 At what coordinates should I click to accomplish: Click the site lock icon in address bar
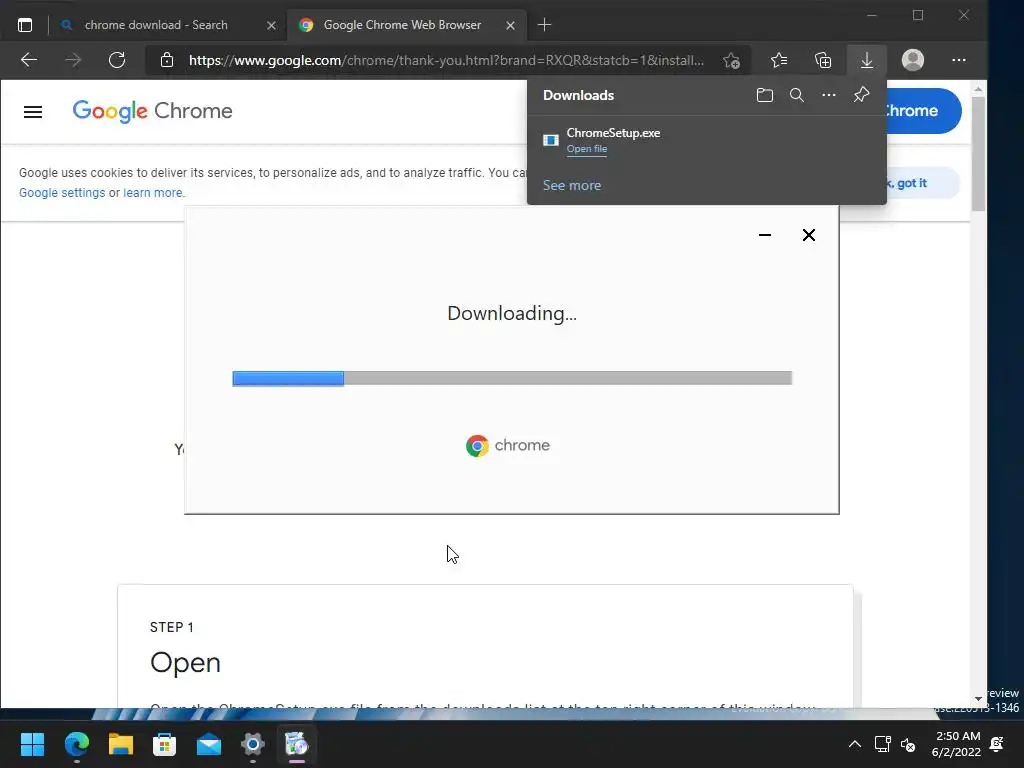[167, 60]
